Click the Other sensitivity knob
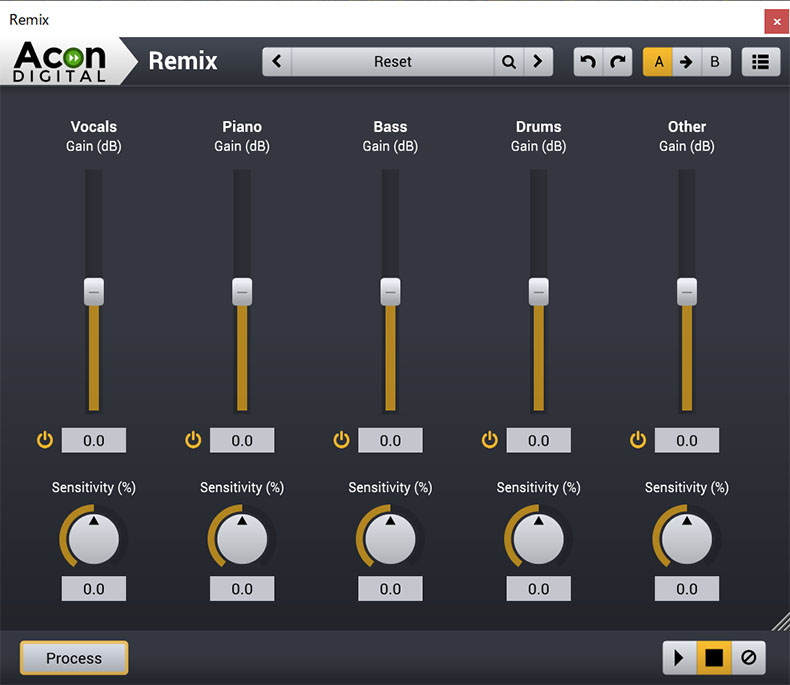 tap(687, 538)
